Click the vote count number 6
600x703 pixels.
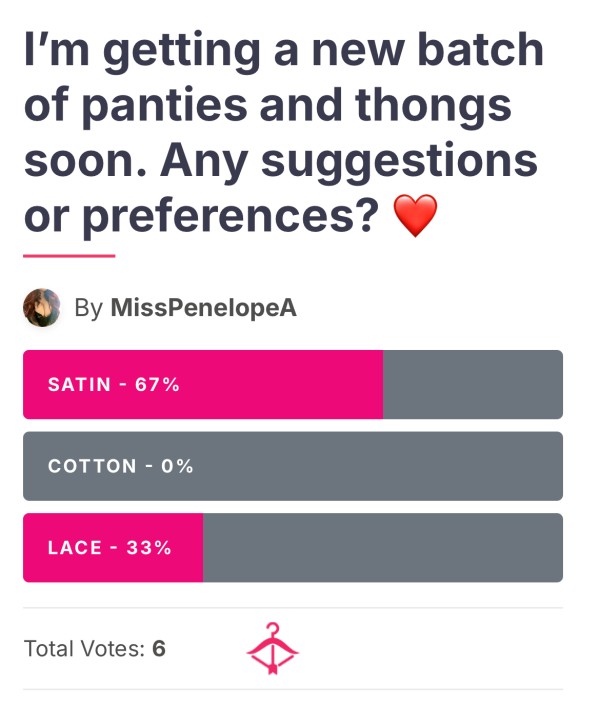(159, 649)
